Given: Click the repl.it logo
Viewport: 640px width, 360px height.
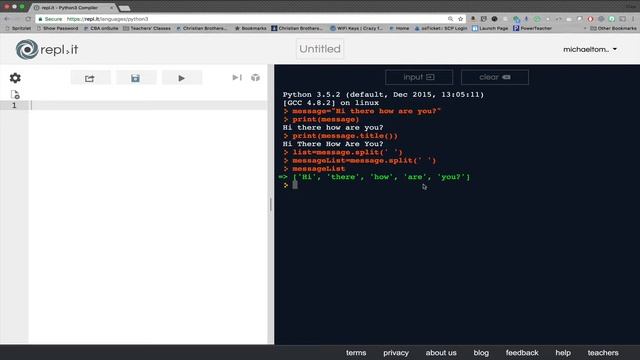Looking at the screenshot, I should [47, 49].
